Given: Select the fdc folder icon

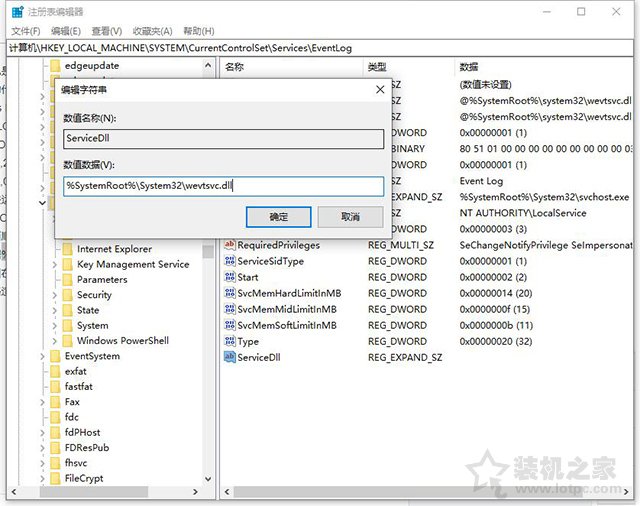Looking at the screenshot, I should 56,417.
